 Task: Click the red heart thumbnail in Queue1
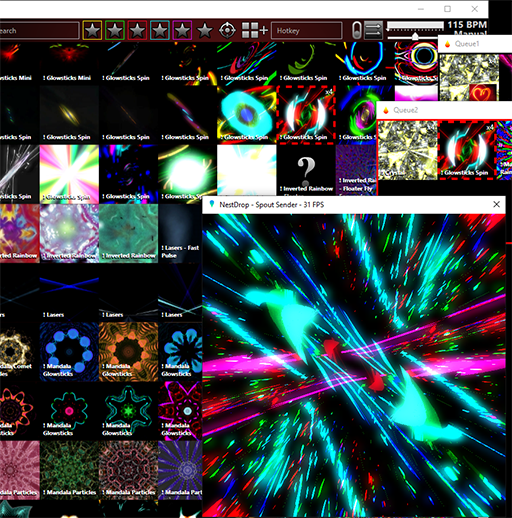coord(483,92)
